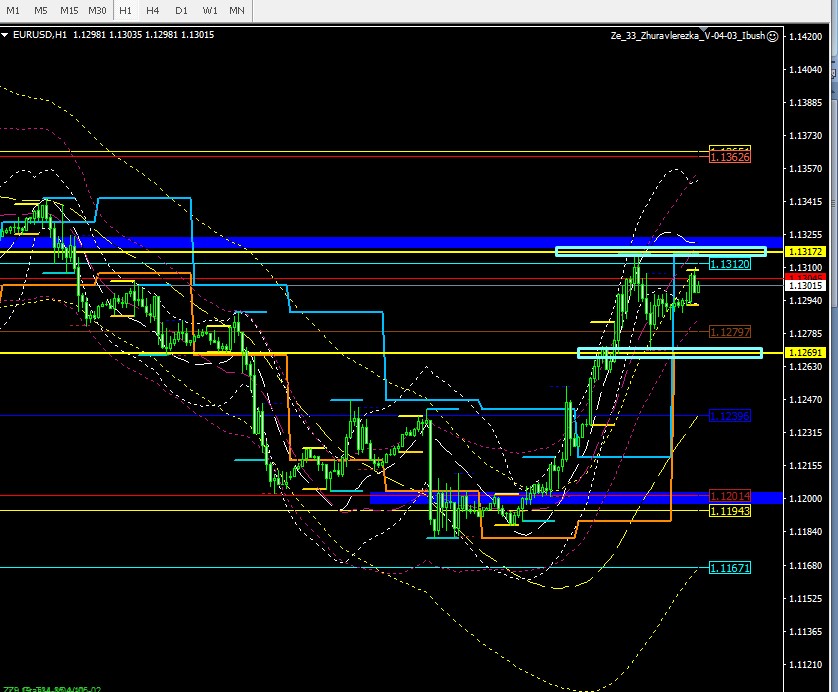Click the yellow 1.11943 level label
The height and width of the screenshot is (692, 838).
click(729, 511)
